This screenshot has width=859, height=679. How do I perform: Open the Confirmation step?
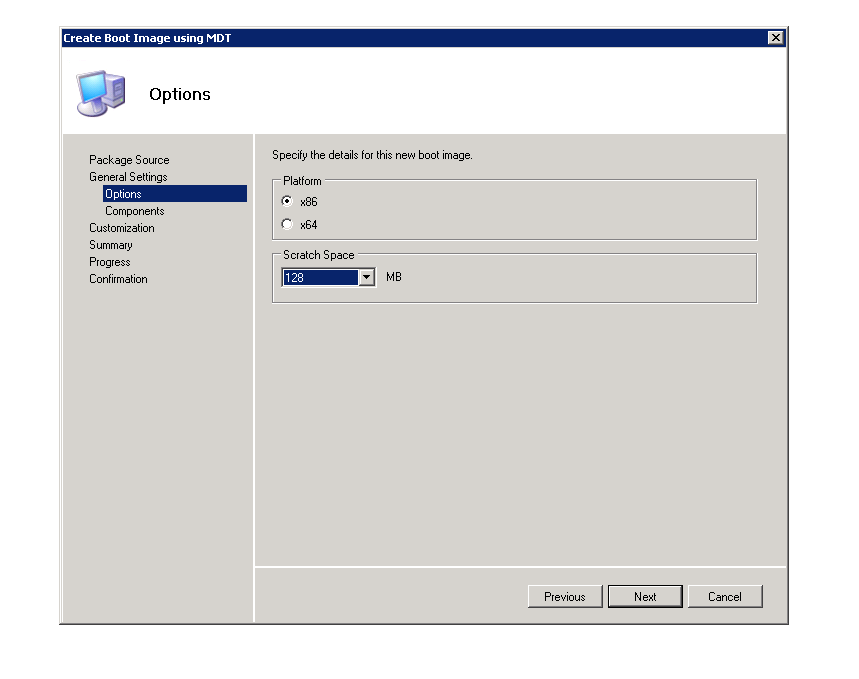[x=118, y=279]
